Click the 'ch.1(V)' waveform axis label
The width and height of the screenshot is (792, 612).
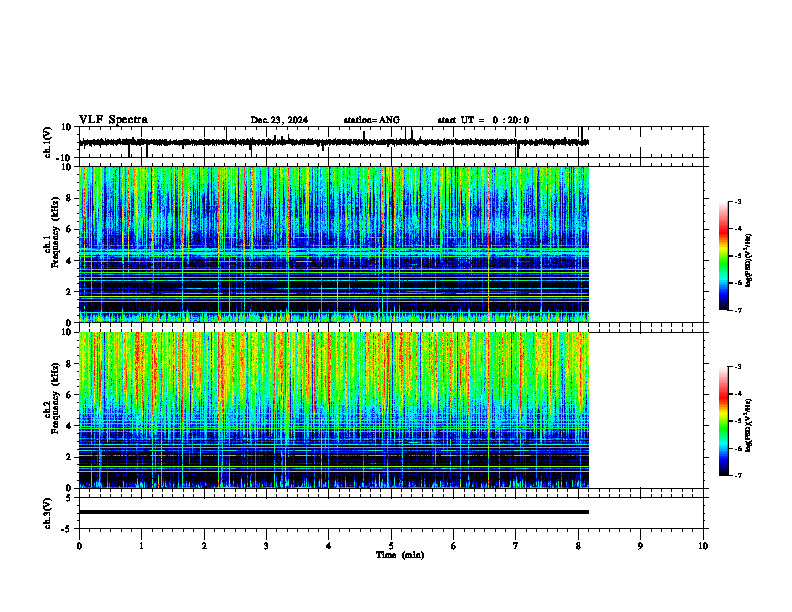coord(47,142)
